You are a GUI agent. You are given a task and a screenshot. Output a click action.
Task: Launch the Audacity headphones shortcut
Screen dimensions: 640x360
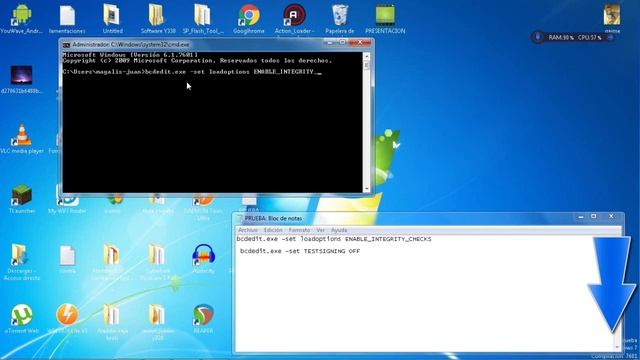coord(203,255)
